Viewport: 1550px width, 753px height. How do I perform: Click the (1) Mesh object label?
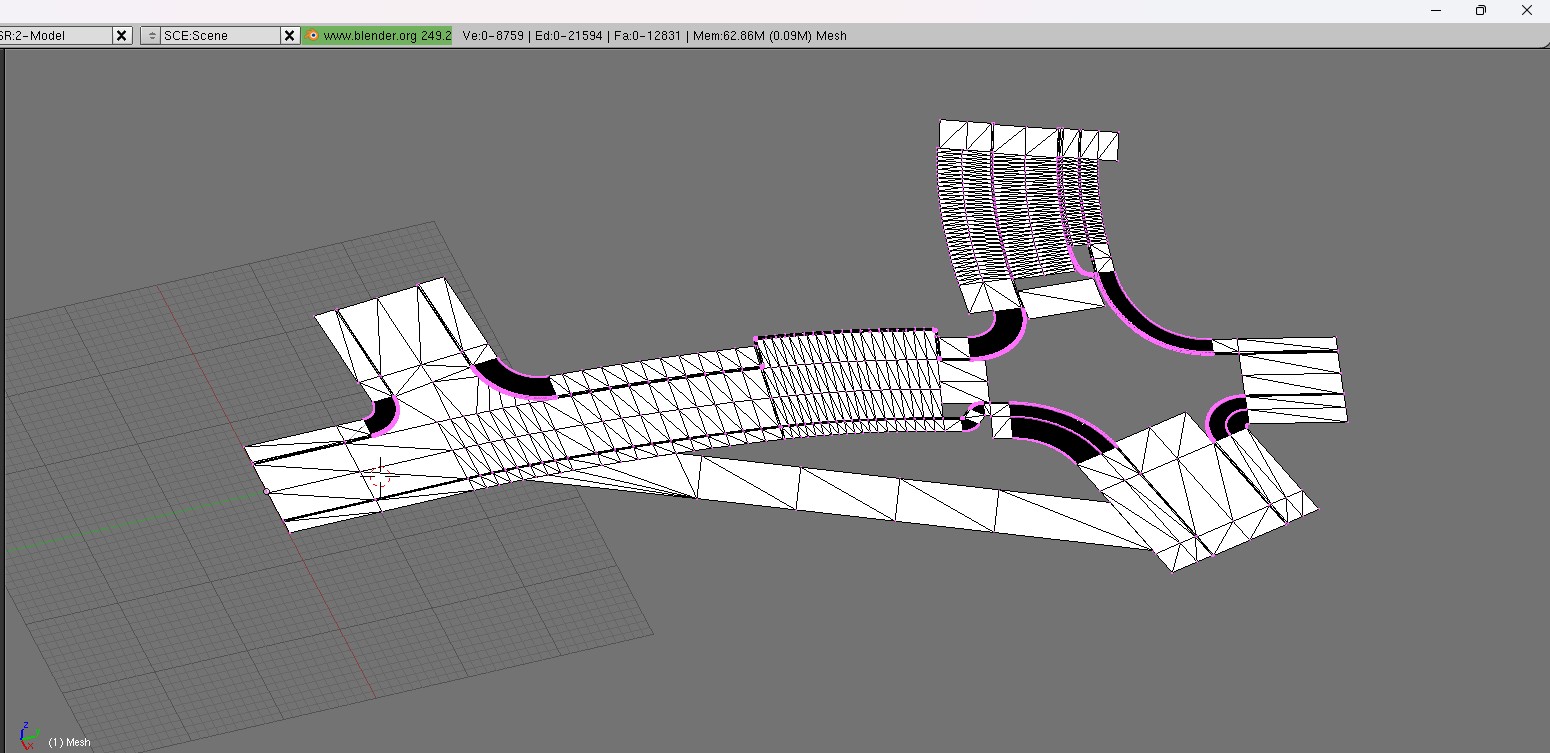pos(69,742)
